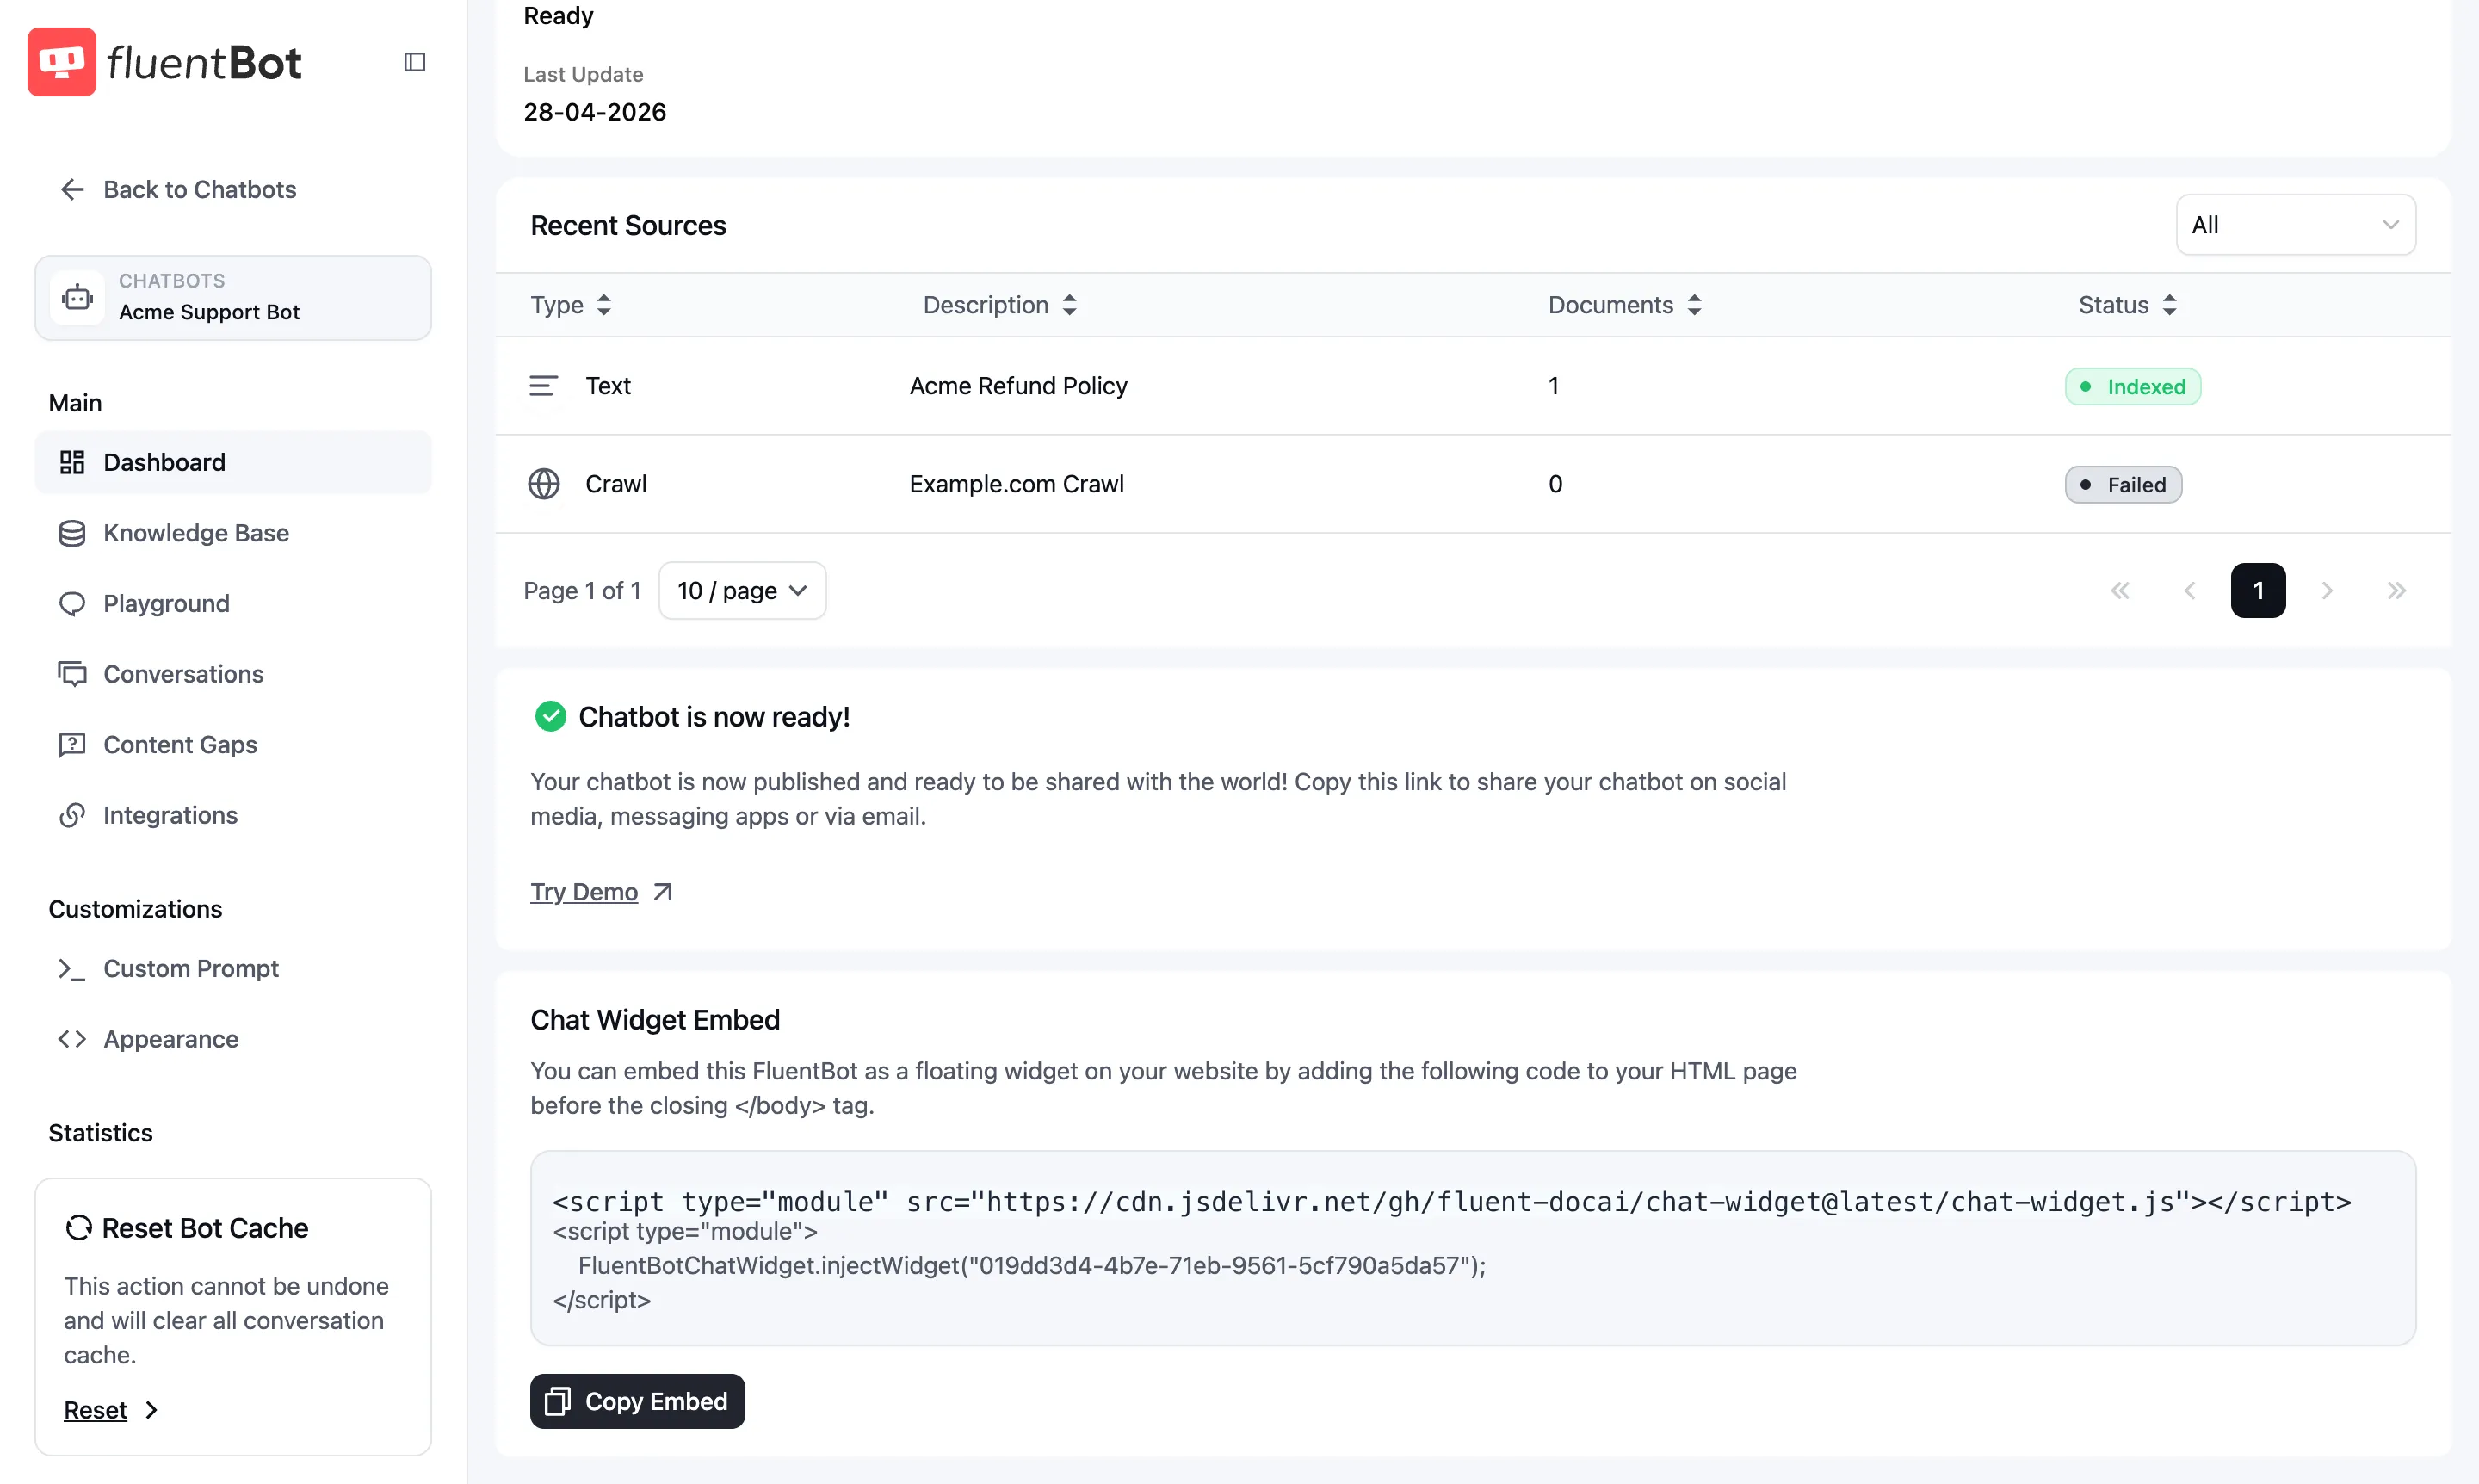Screen dimensions: 2479x1484
Task: Open Custom Prompt in sidebar
Action: [x=233, y=968]
